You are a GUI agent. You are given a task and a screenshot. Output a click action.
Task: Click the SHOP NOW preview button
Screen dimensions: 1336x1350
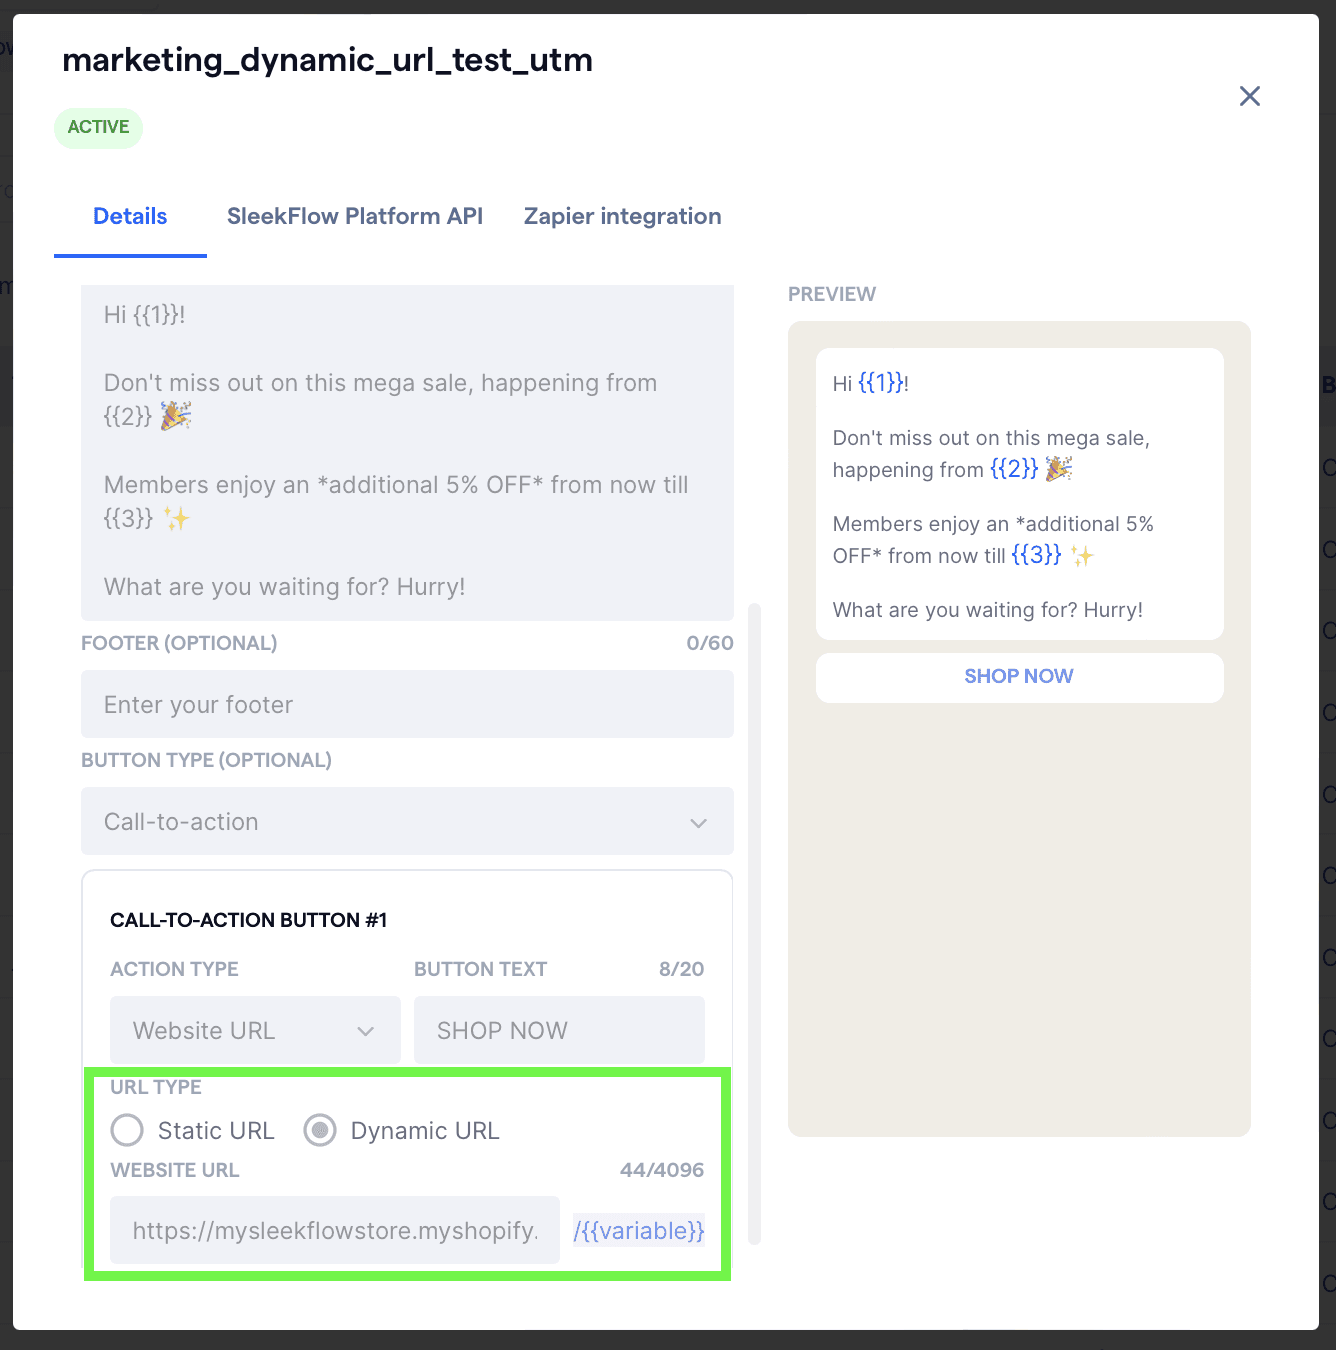click(1018, 677)
